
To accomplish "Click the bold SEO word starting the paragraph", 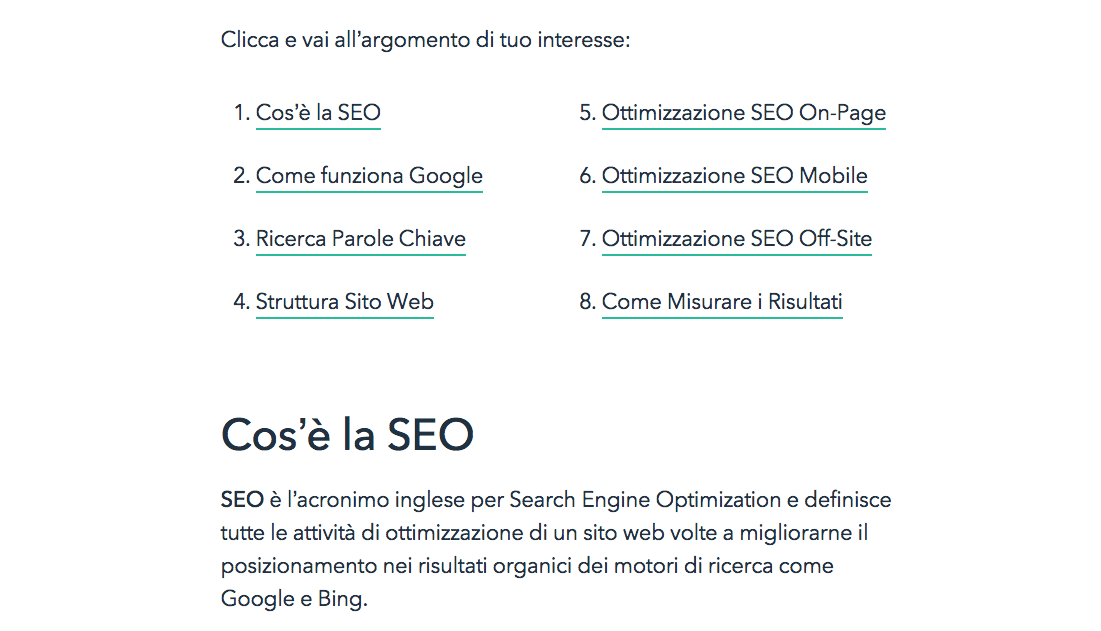I will point(241,500).
